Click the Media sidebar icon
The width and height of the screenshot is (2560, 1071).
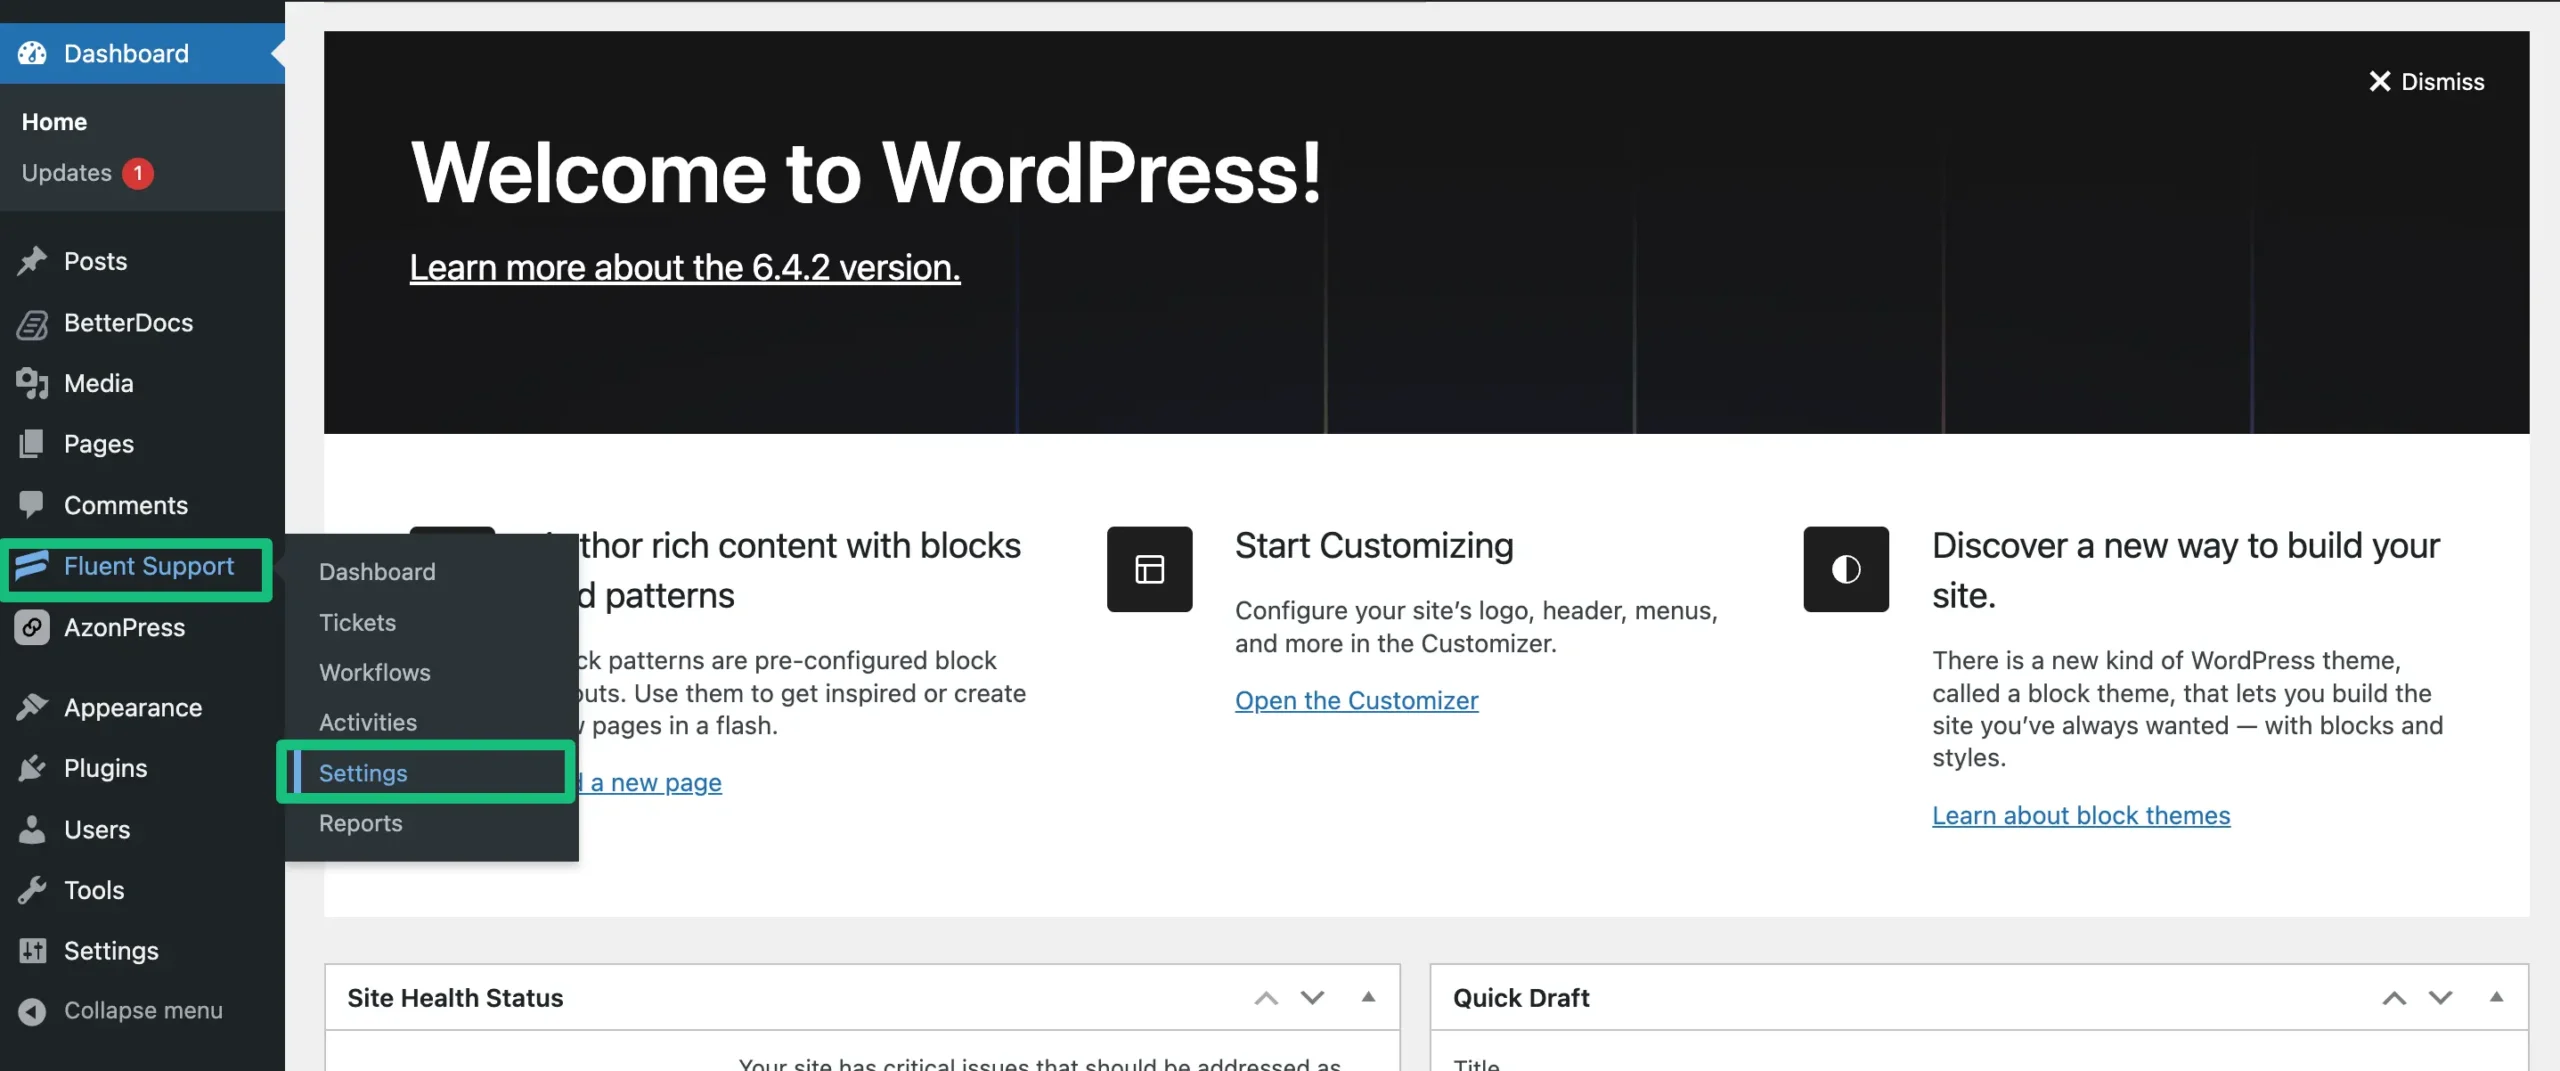click(x=32, y=384)
